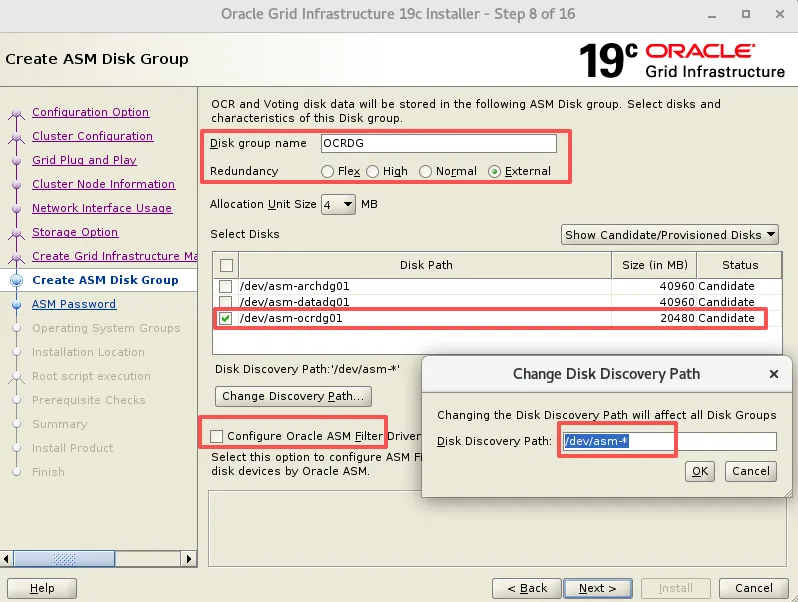The image size is (798, 602).
Task: Open Grid Plug and Play step
Action: click(x=84, y=160)
